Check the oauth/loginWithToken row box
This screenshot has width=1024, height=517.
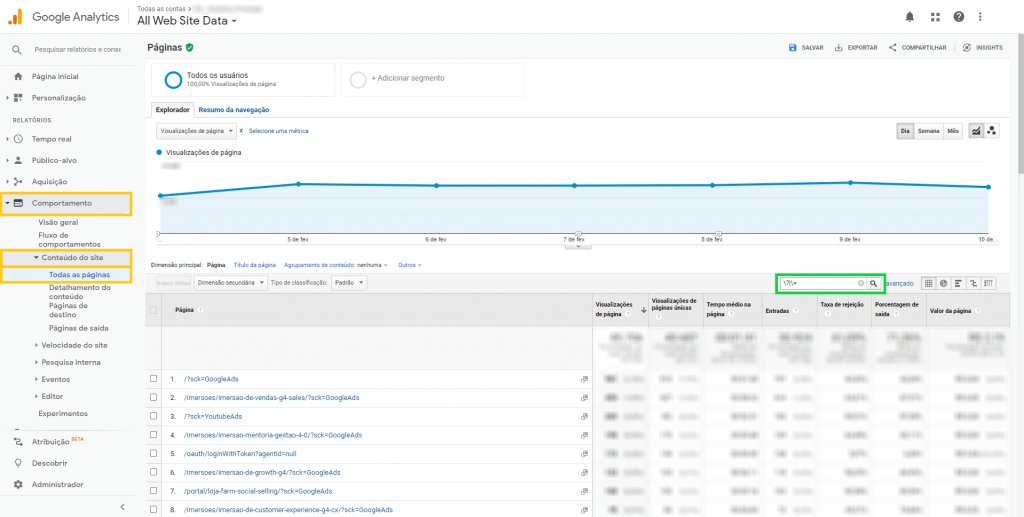tap(153, 453)
